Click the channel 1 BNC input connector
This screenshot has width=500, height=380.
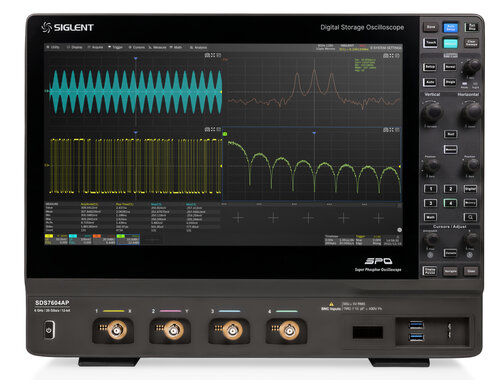[x=116, y=330]
